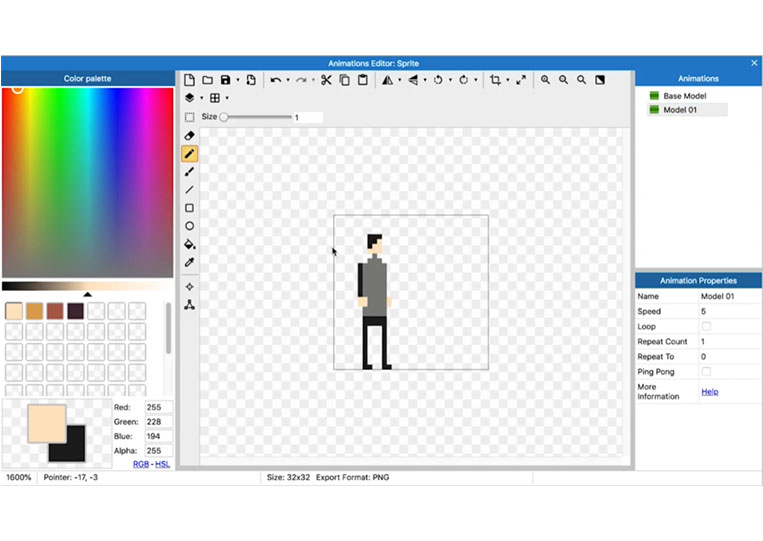Copy the selection
Viewport: 763px width, 541px height.
coord(345,80)
